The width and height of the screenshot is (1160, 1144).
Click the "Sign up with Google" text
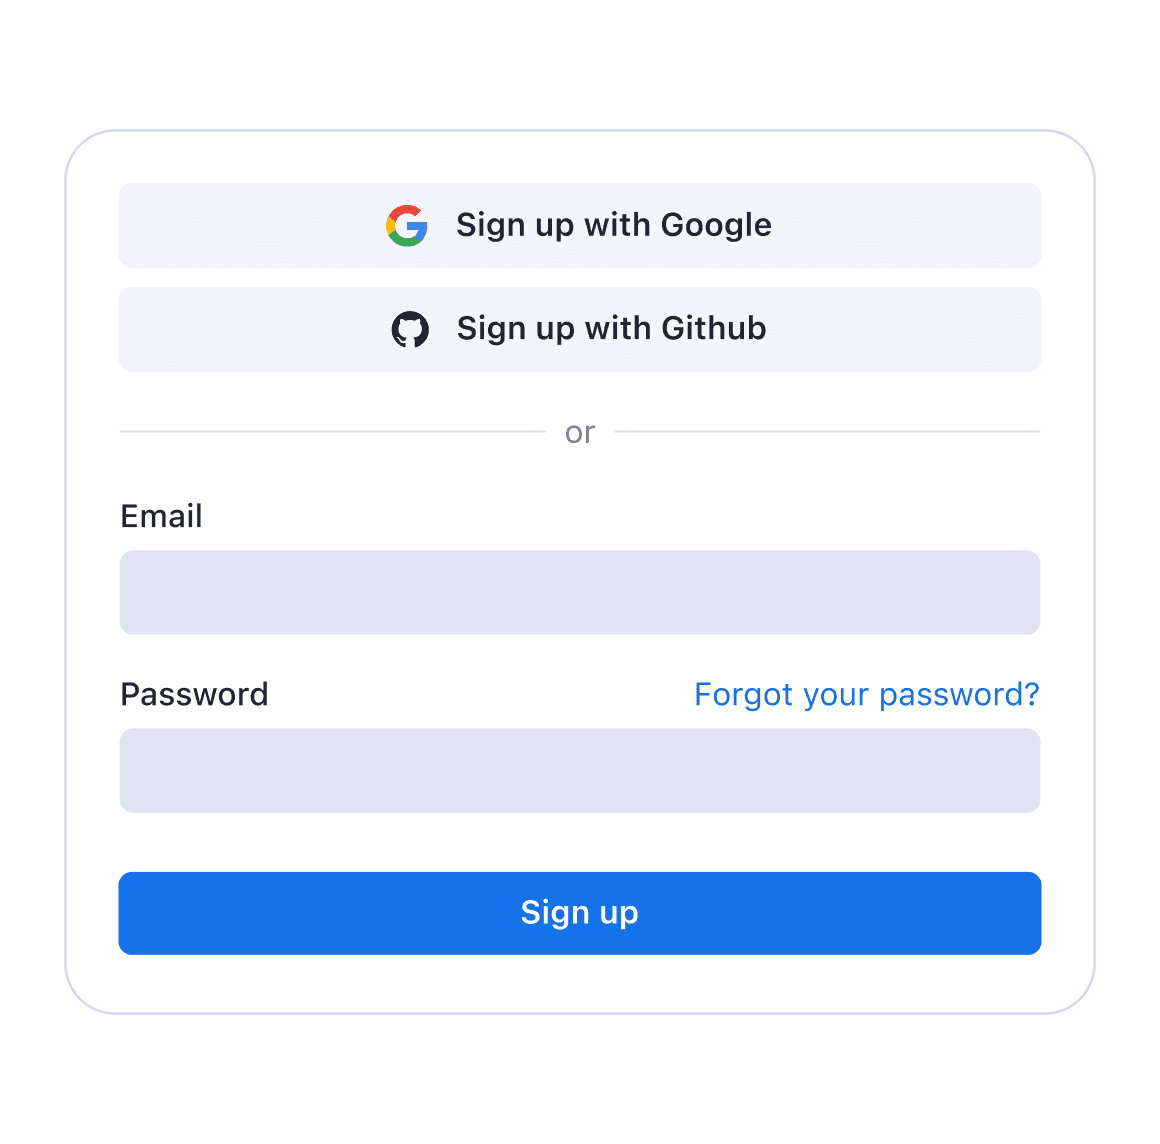click(x=614, y=226)
